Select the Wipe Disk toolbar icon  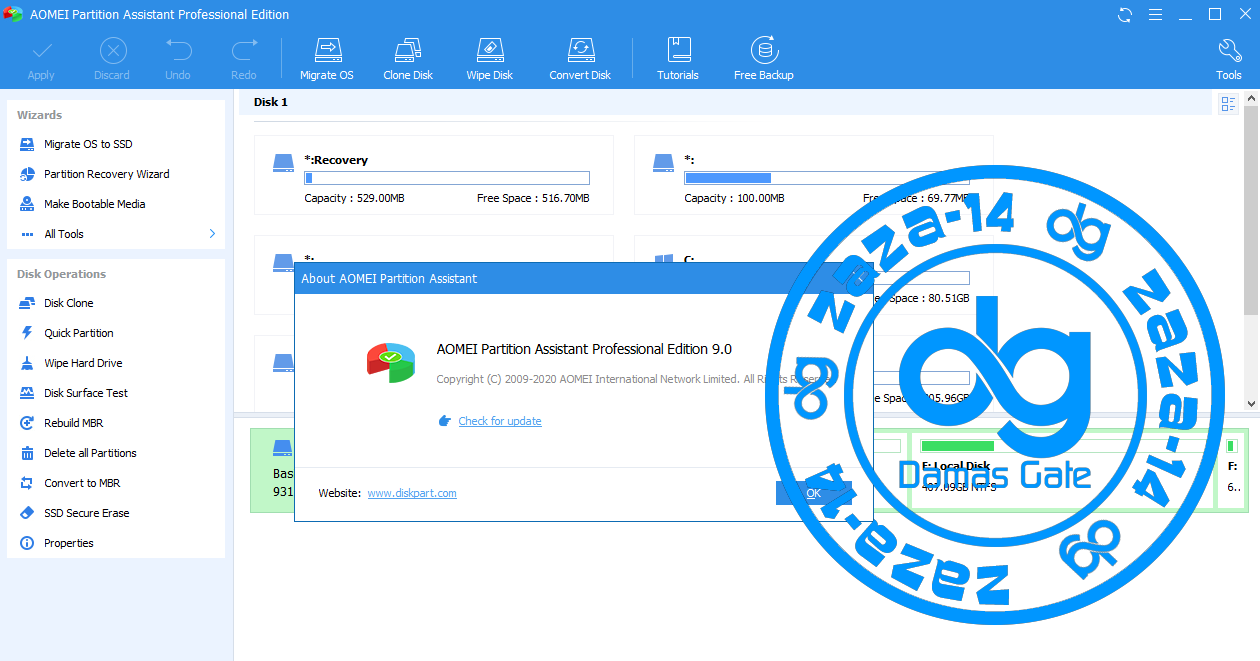pos(489,51)
